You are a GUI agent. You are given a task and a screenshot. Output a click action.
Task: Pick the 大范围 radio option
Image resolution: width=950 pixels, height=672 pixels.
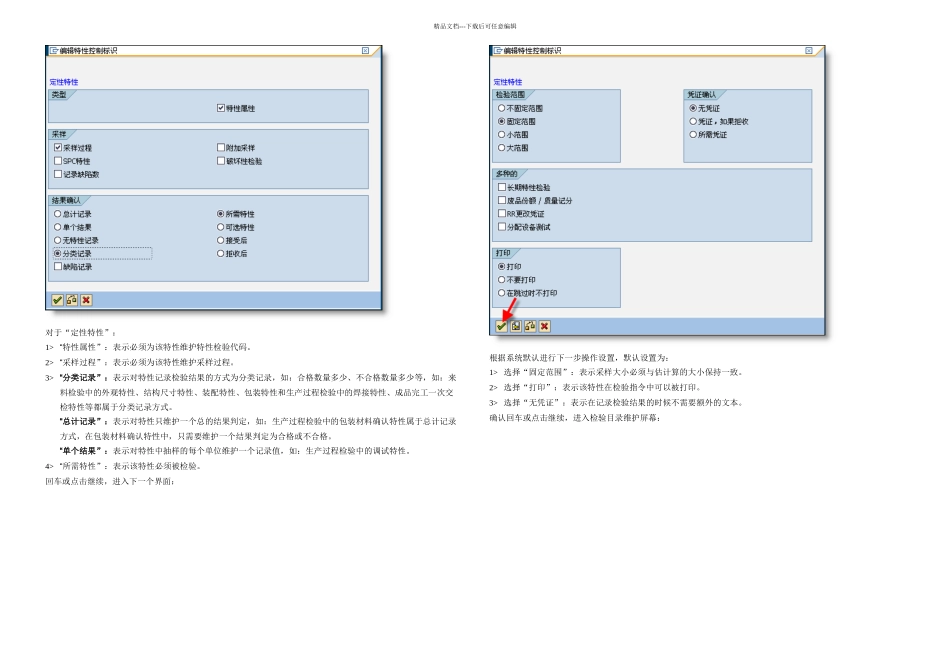[502, 147]
